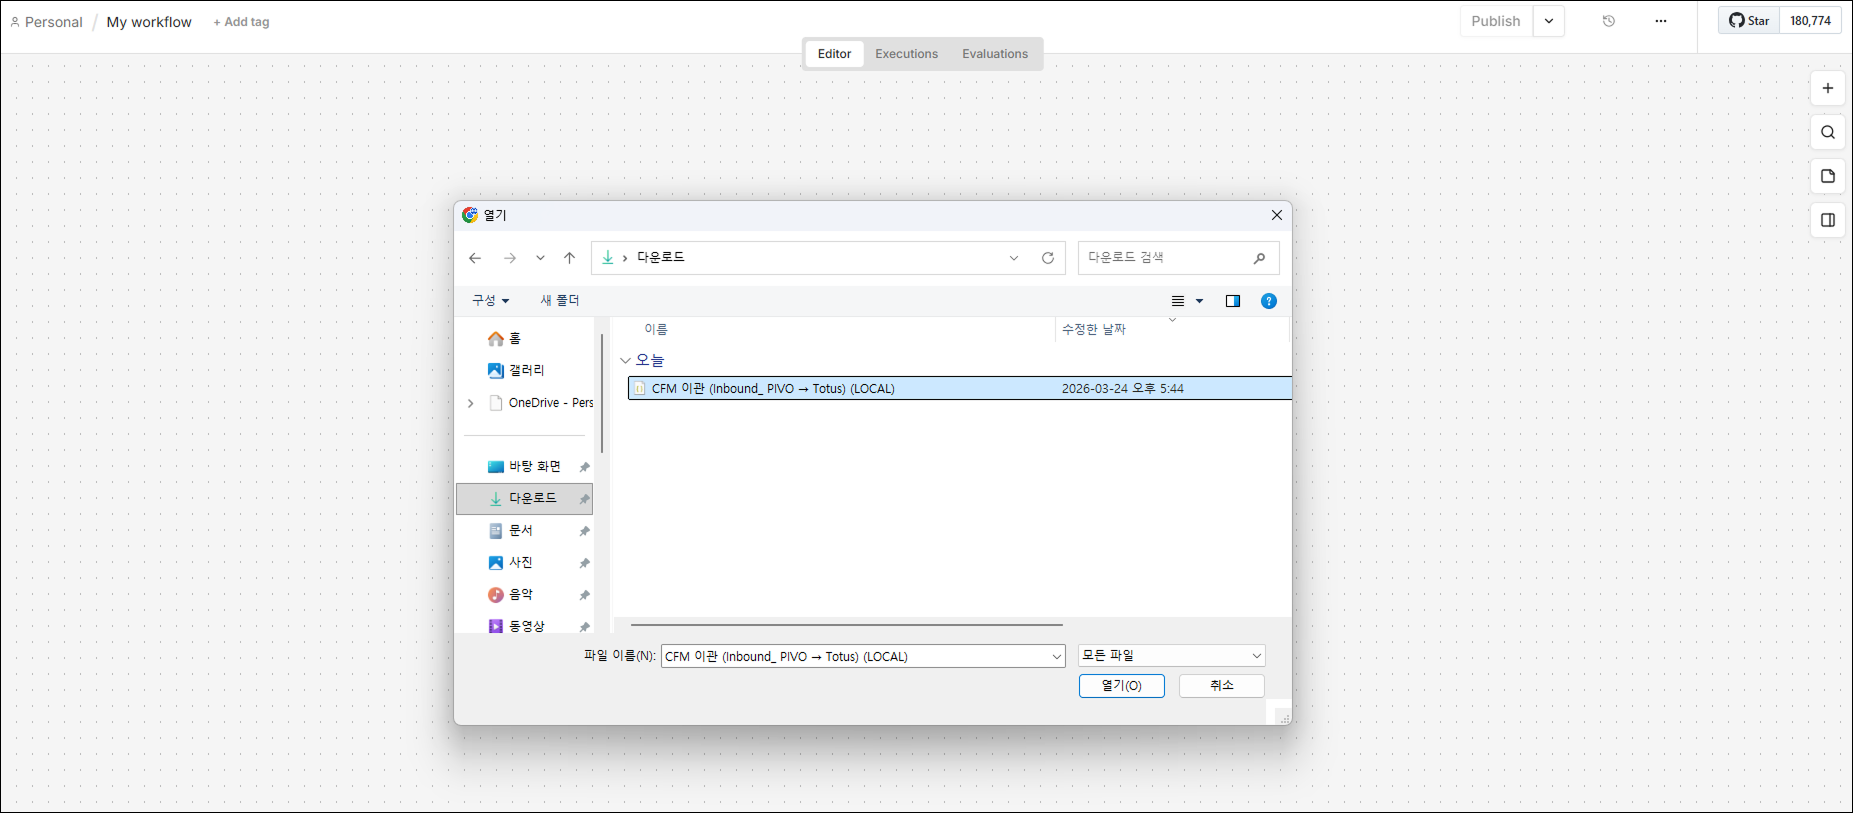Open recent locations dropdown arrow
Screen dimensions: 1853x813
pos(540,258)
